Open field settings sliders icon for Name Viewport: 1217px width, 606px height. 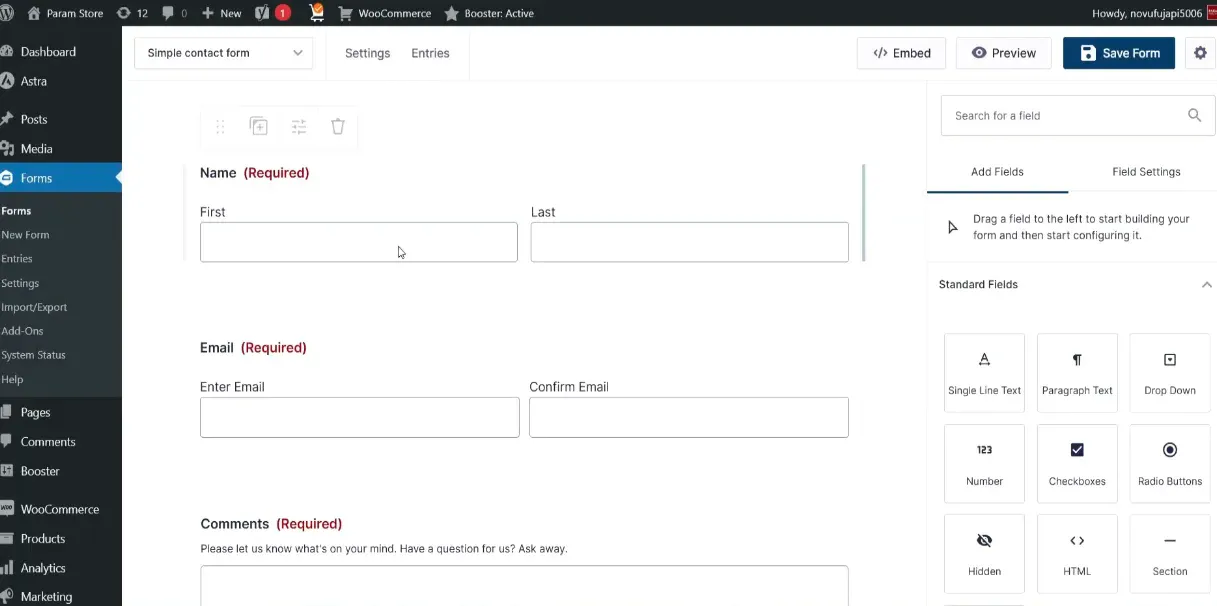coord(299,126)
